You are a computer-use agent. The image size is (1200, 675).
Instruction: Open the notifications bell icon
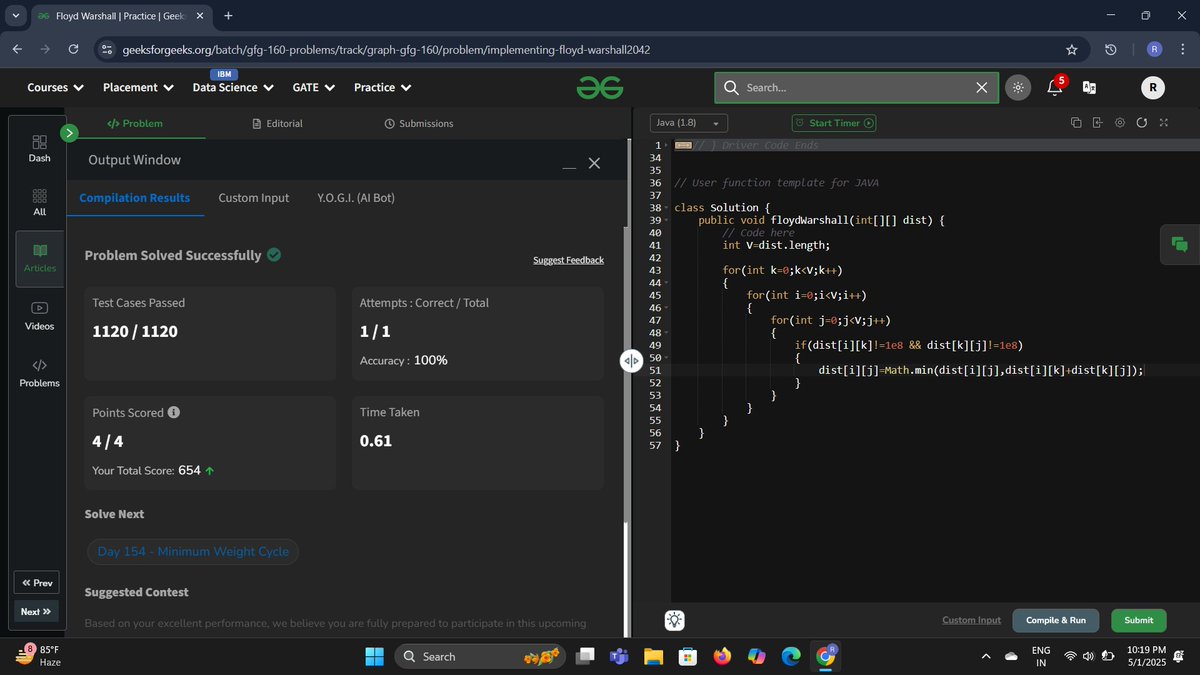pyautogui.click(x=1055, y=87)
